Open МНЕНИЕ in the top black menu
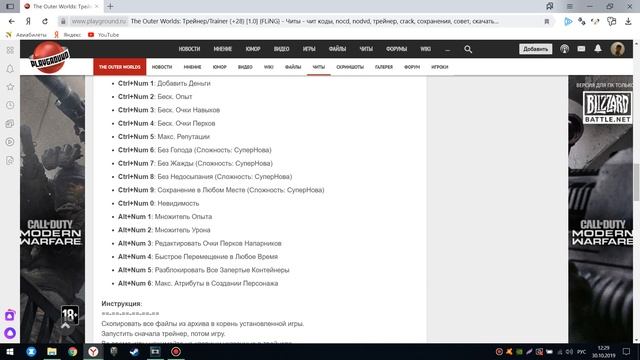 (x=222, y=49)
